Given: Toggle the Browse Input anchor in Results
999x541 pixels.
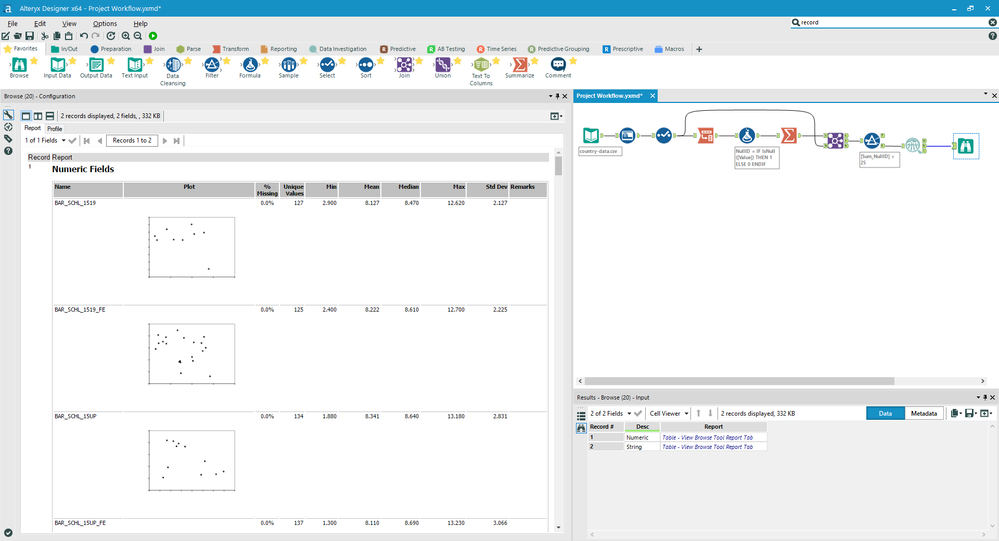Looking at the screenshot, I should click(581, 429).
